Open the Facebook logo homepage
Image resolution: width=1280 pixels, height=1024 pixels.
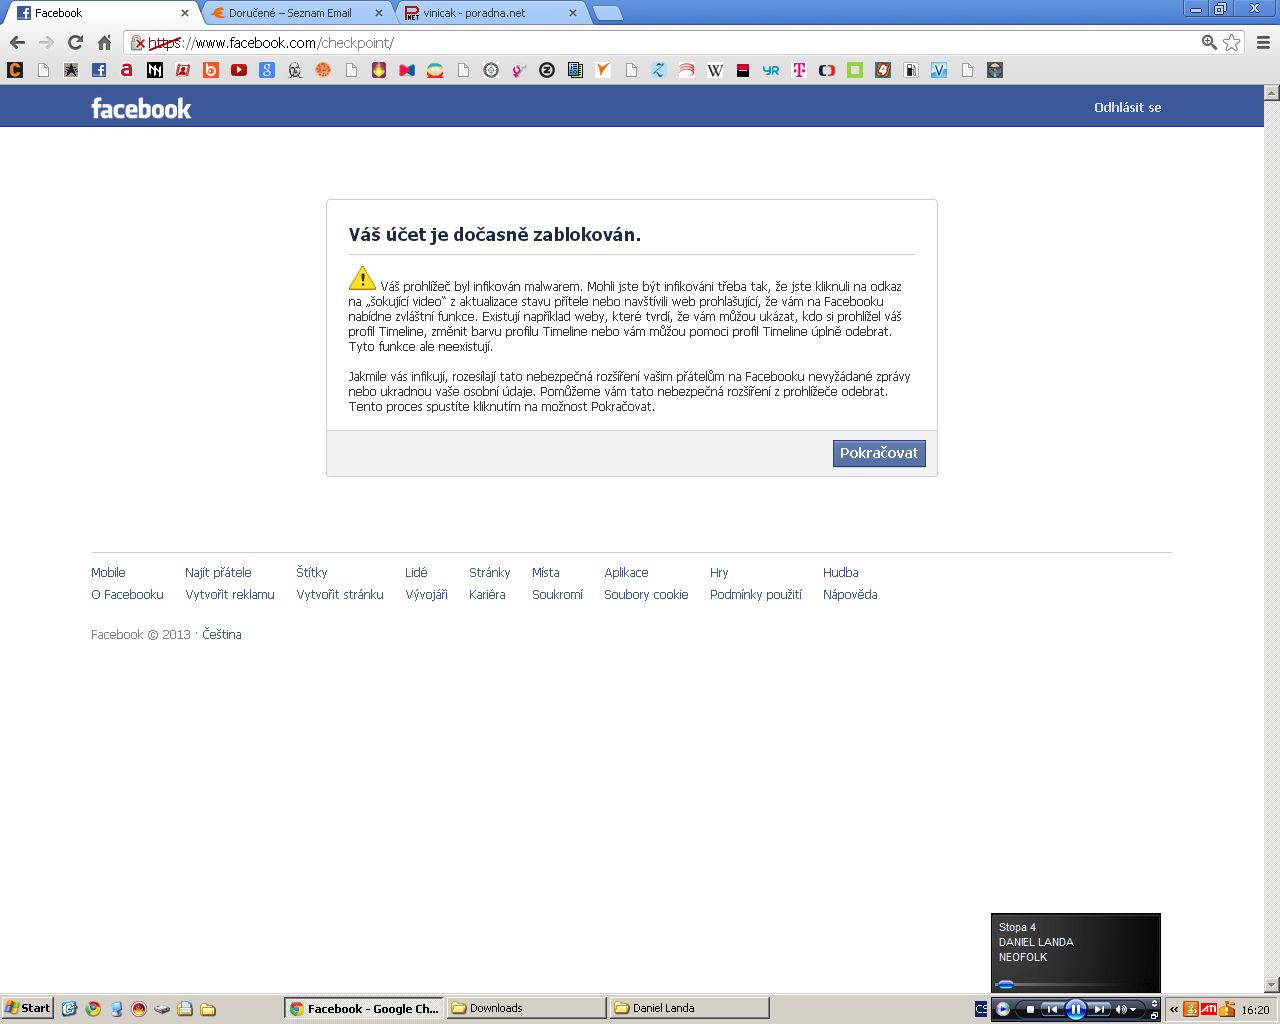coord(141,108)
